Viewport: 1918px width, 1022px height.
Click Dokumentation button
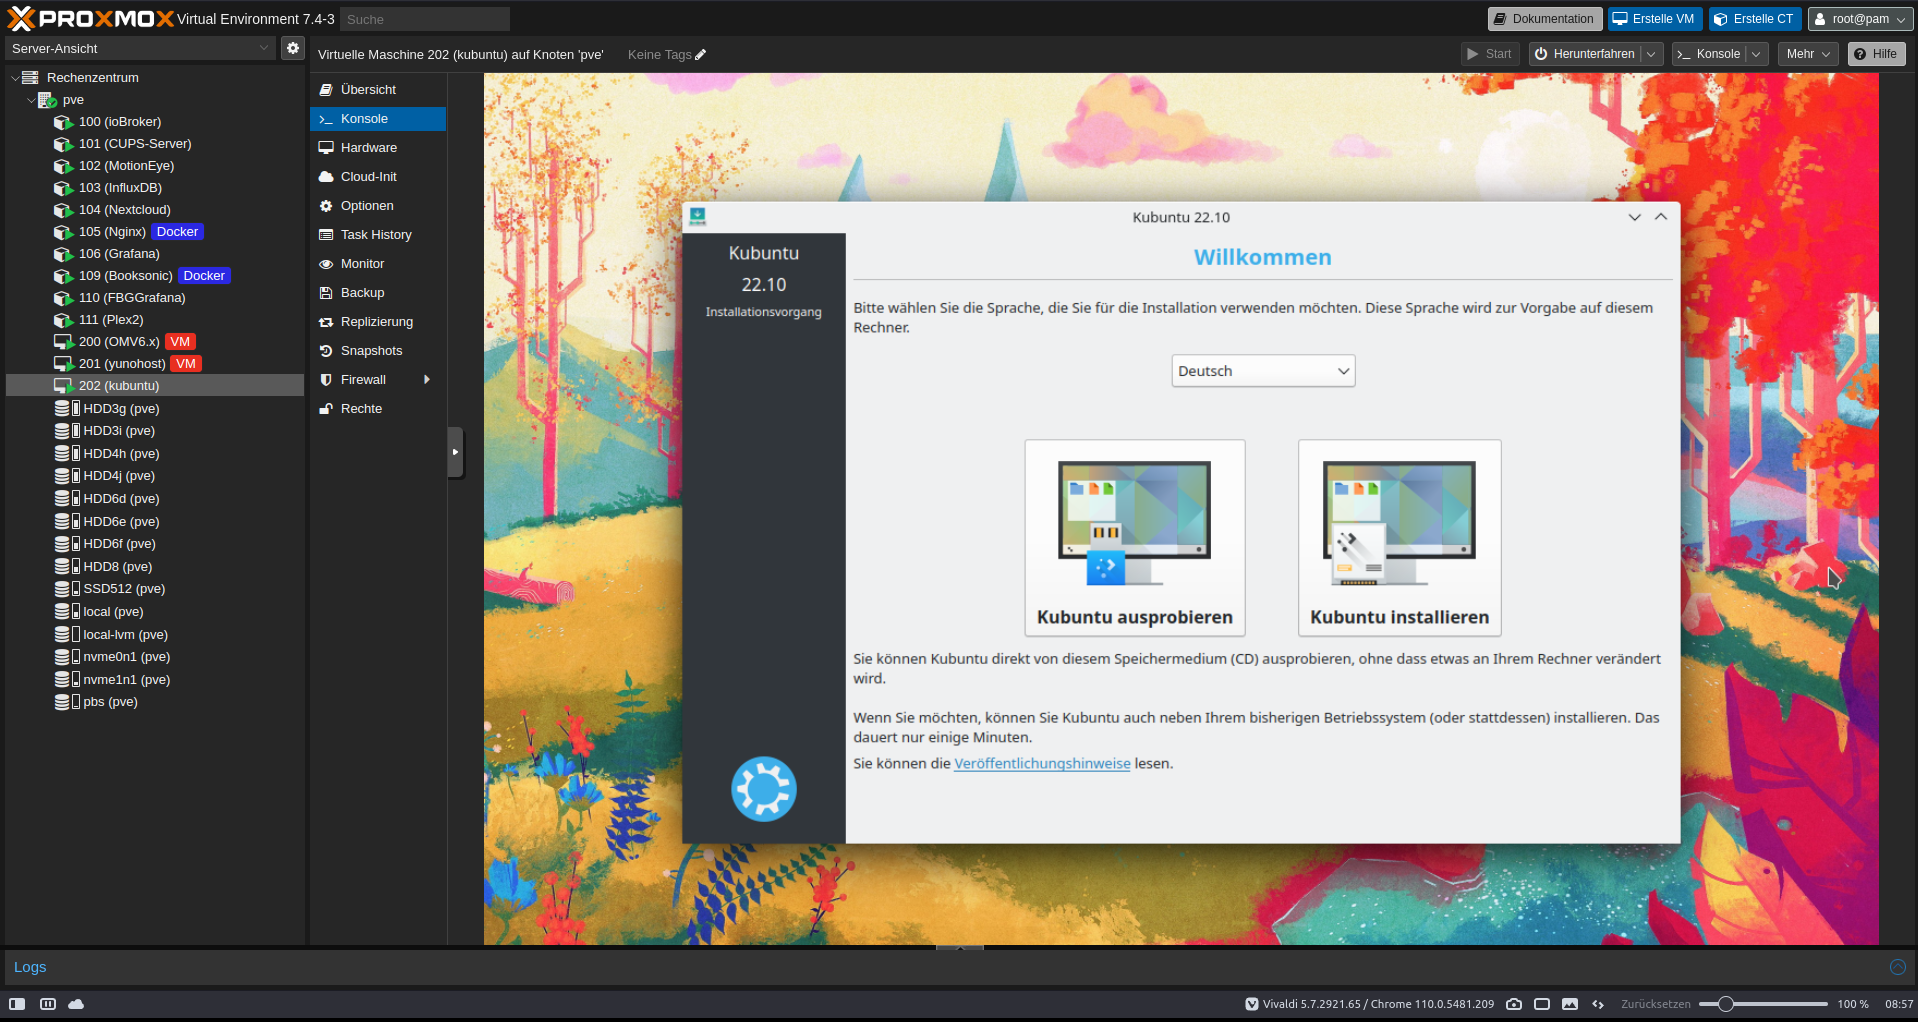[x=1545, y=19]
